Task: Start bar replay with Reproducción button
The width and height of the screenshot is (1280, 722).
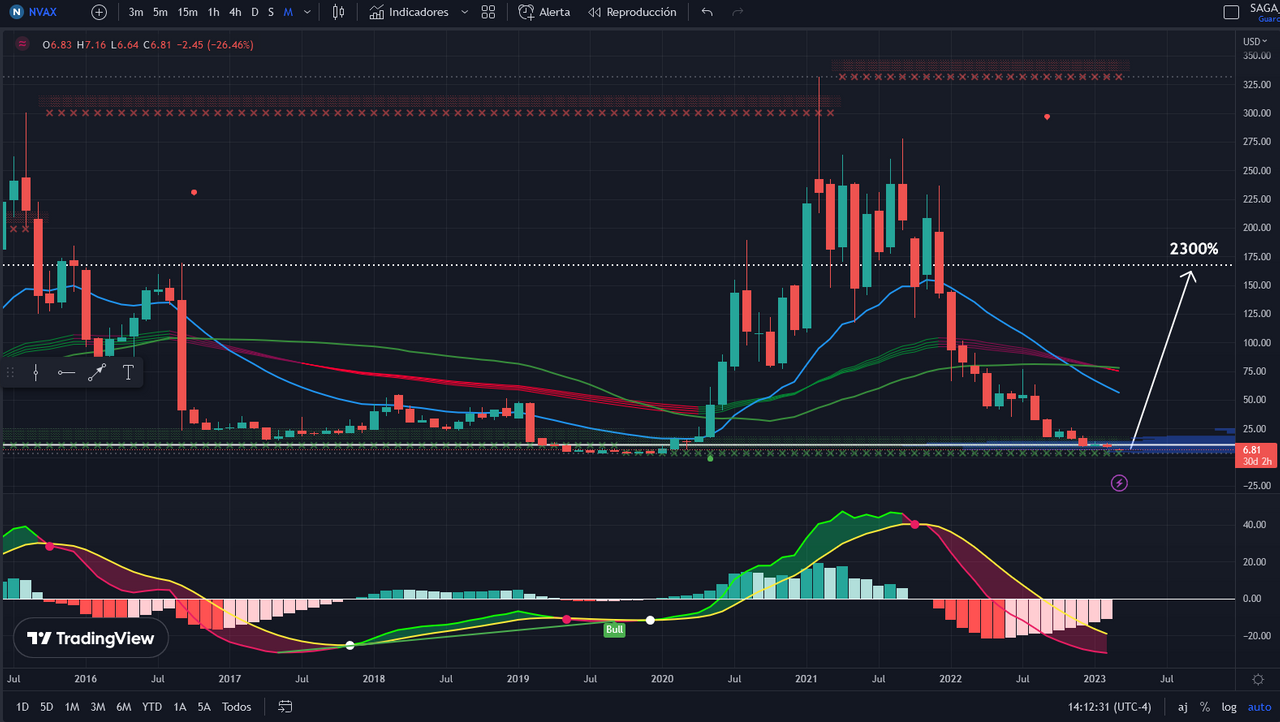Action: click(x=632, y=12)
